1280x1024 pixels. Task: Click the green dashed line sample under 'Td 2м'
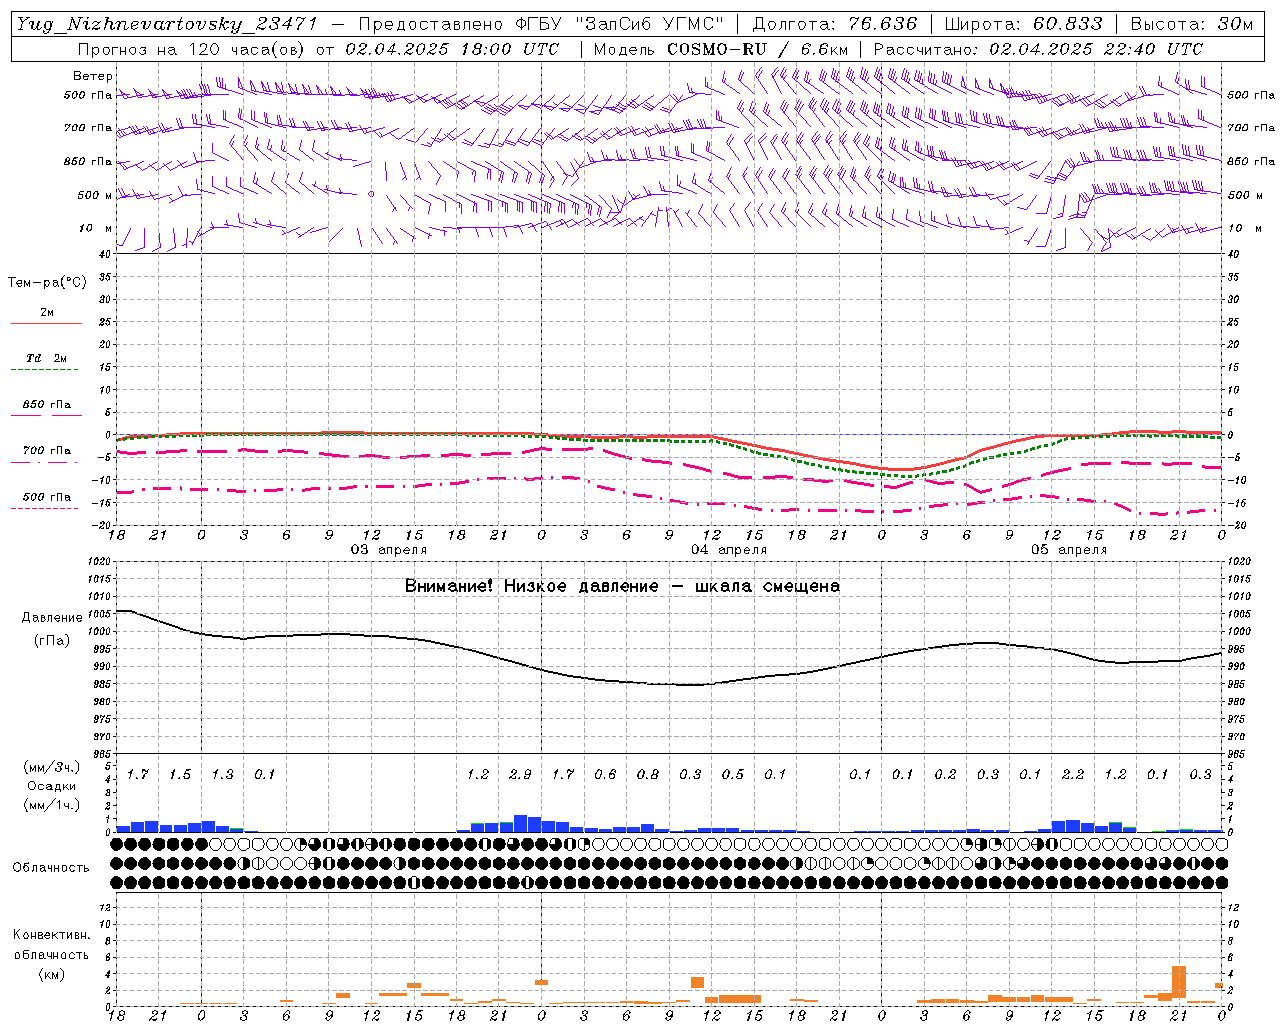[x=44, y=370]
